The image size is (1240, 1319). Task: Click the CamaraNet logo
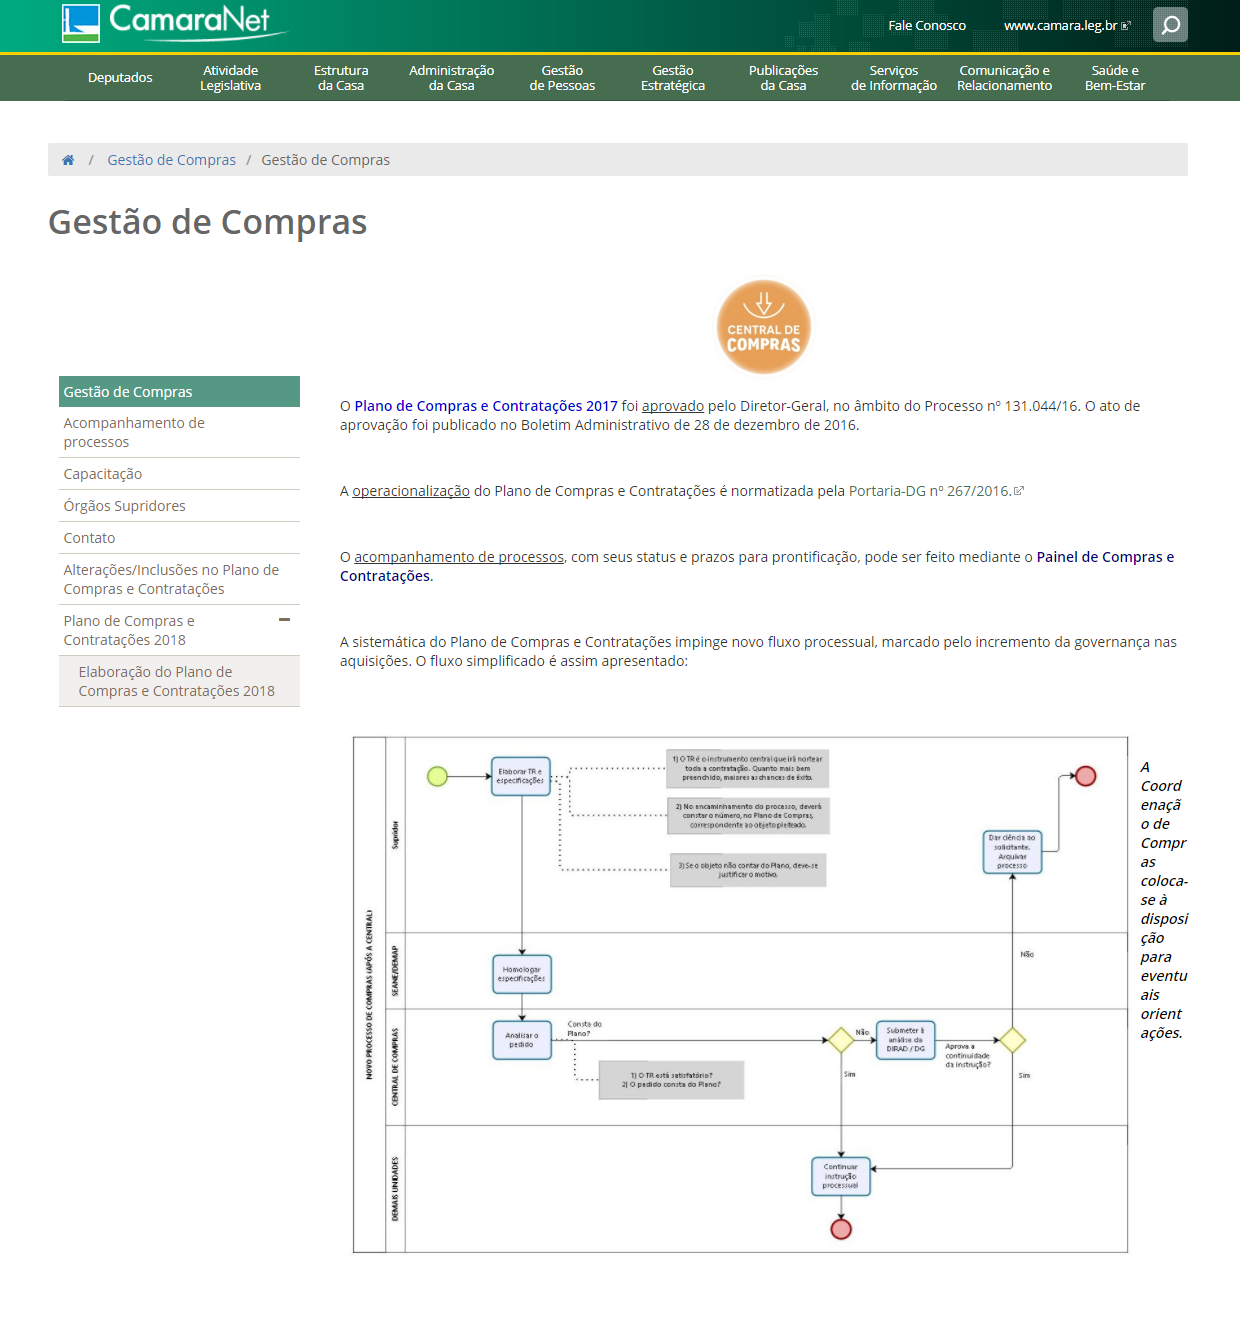tap(175, 23)
